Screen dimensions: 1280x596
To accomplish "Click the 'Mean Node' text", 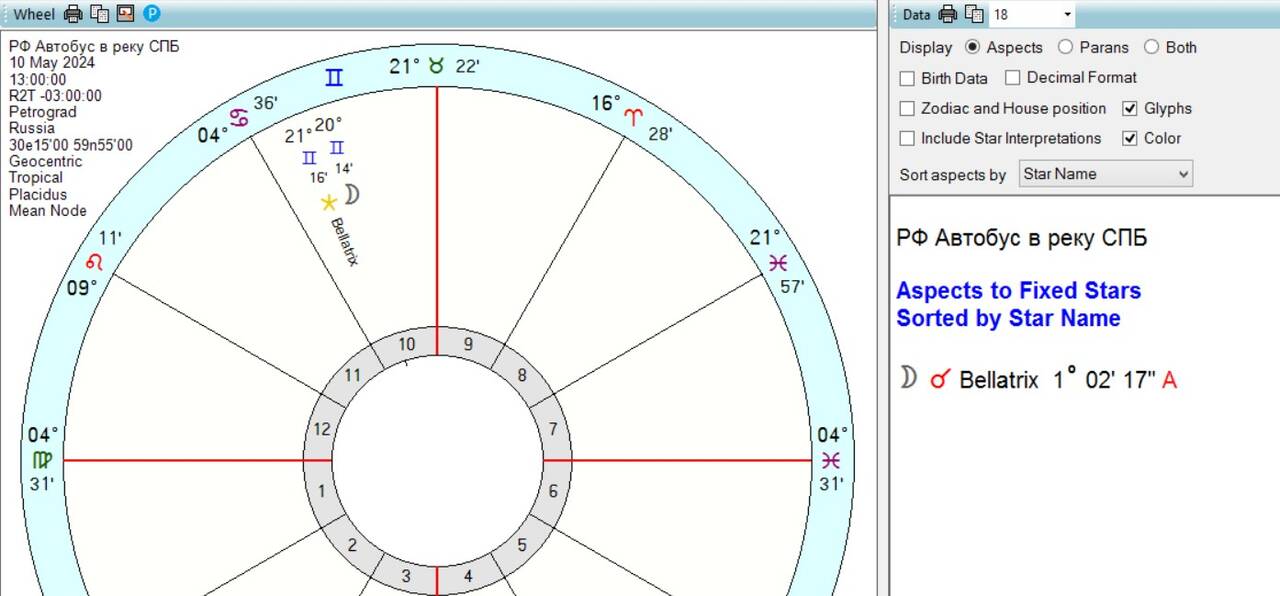I will click(48, 211).
